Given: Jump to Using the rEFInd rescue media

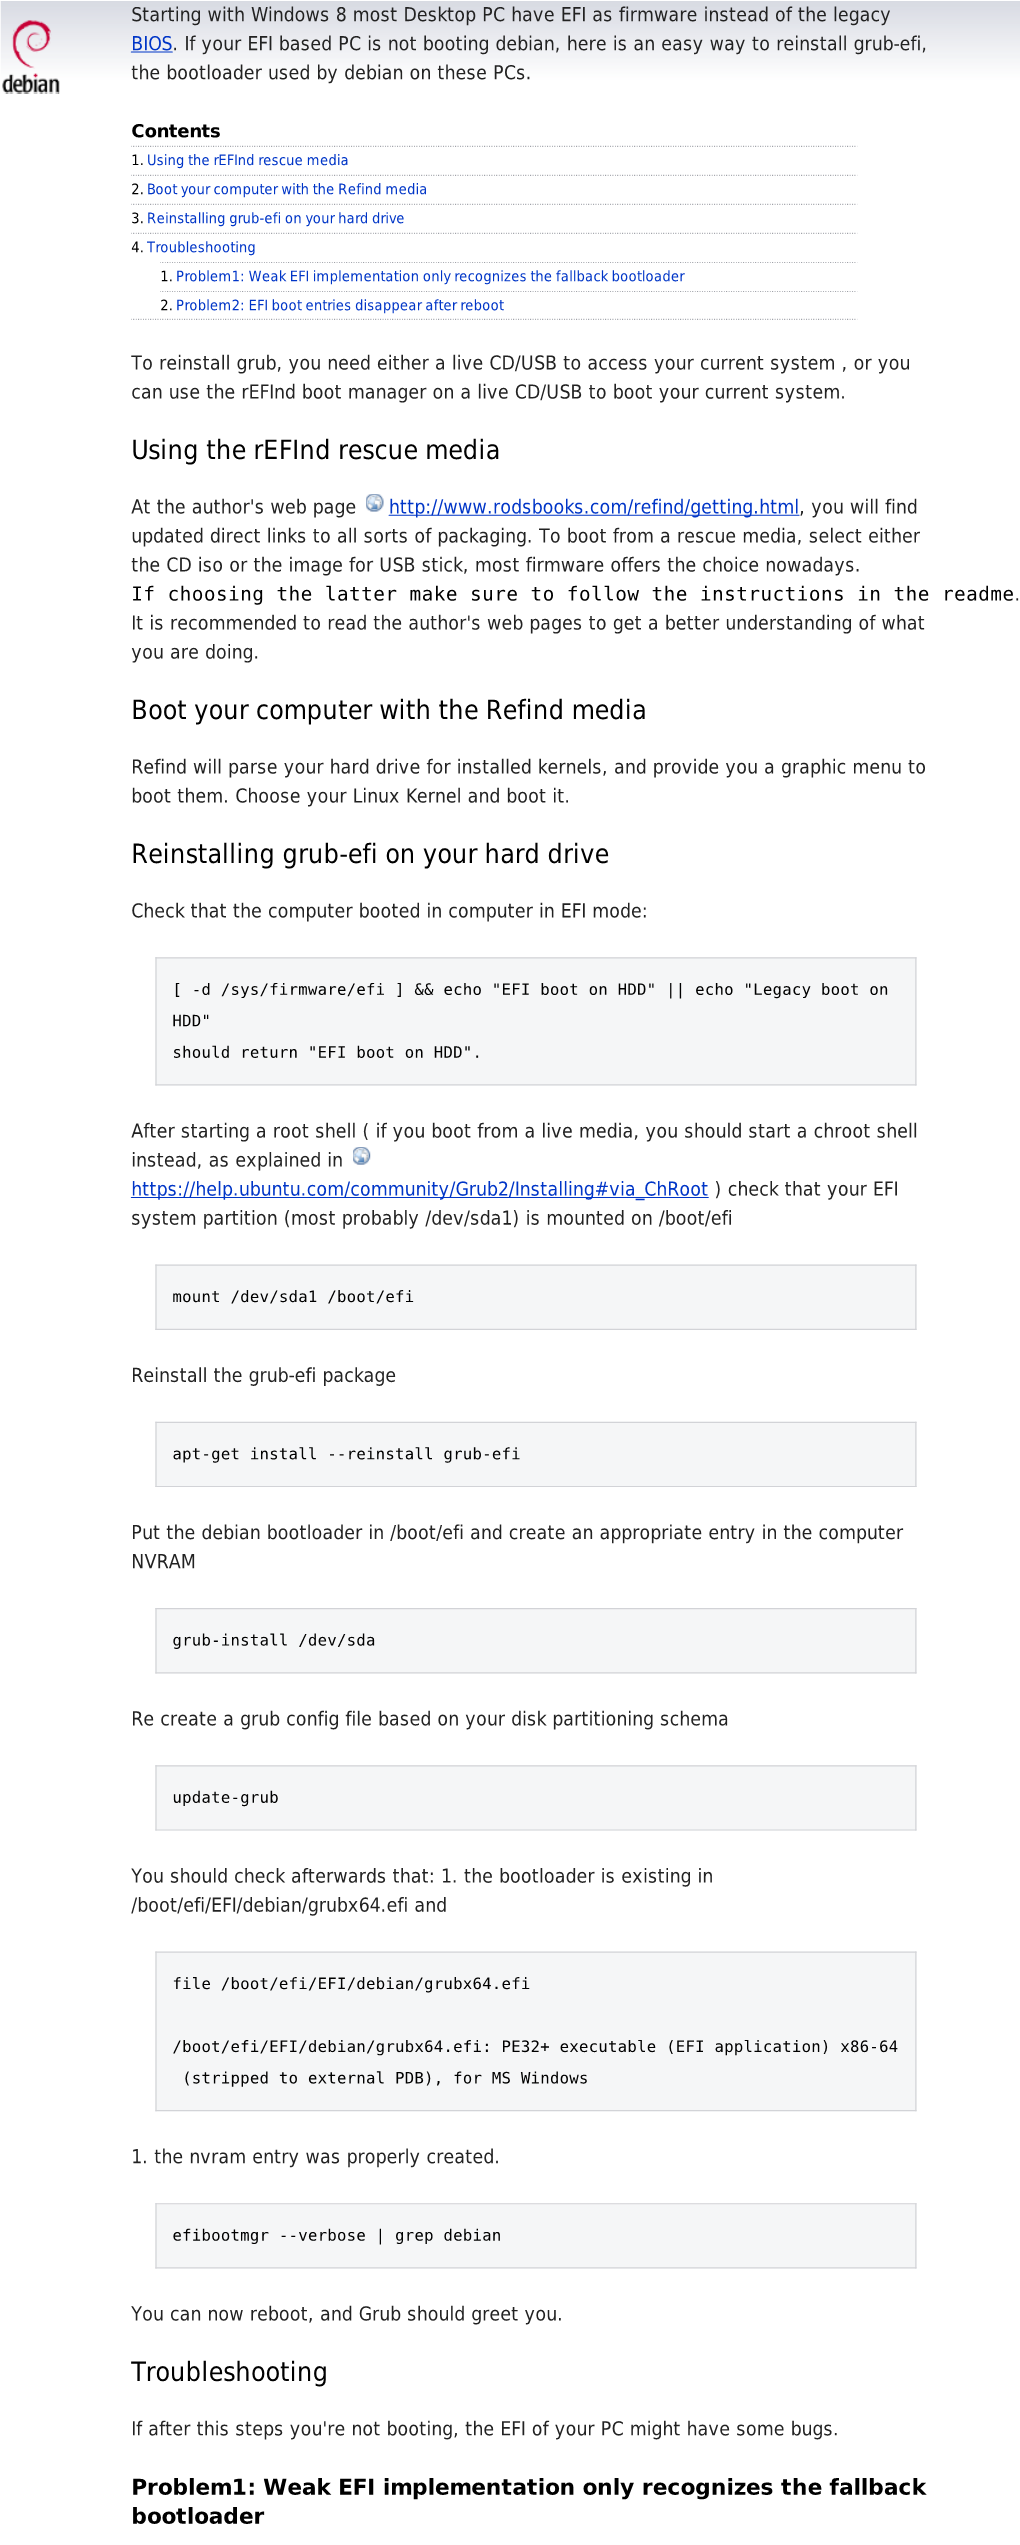Looking at the screenshot, I should click(x=247, y=160).
